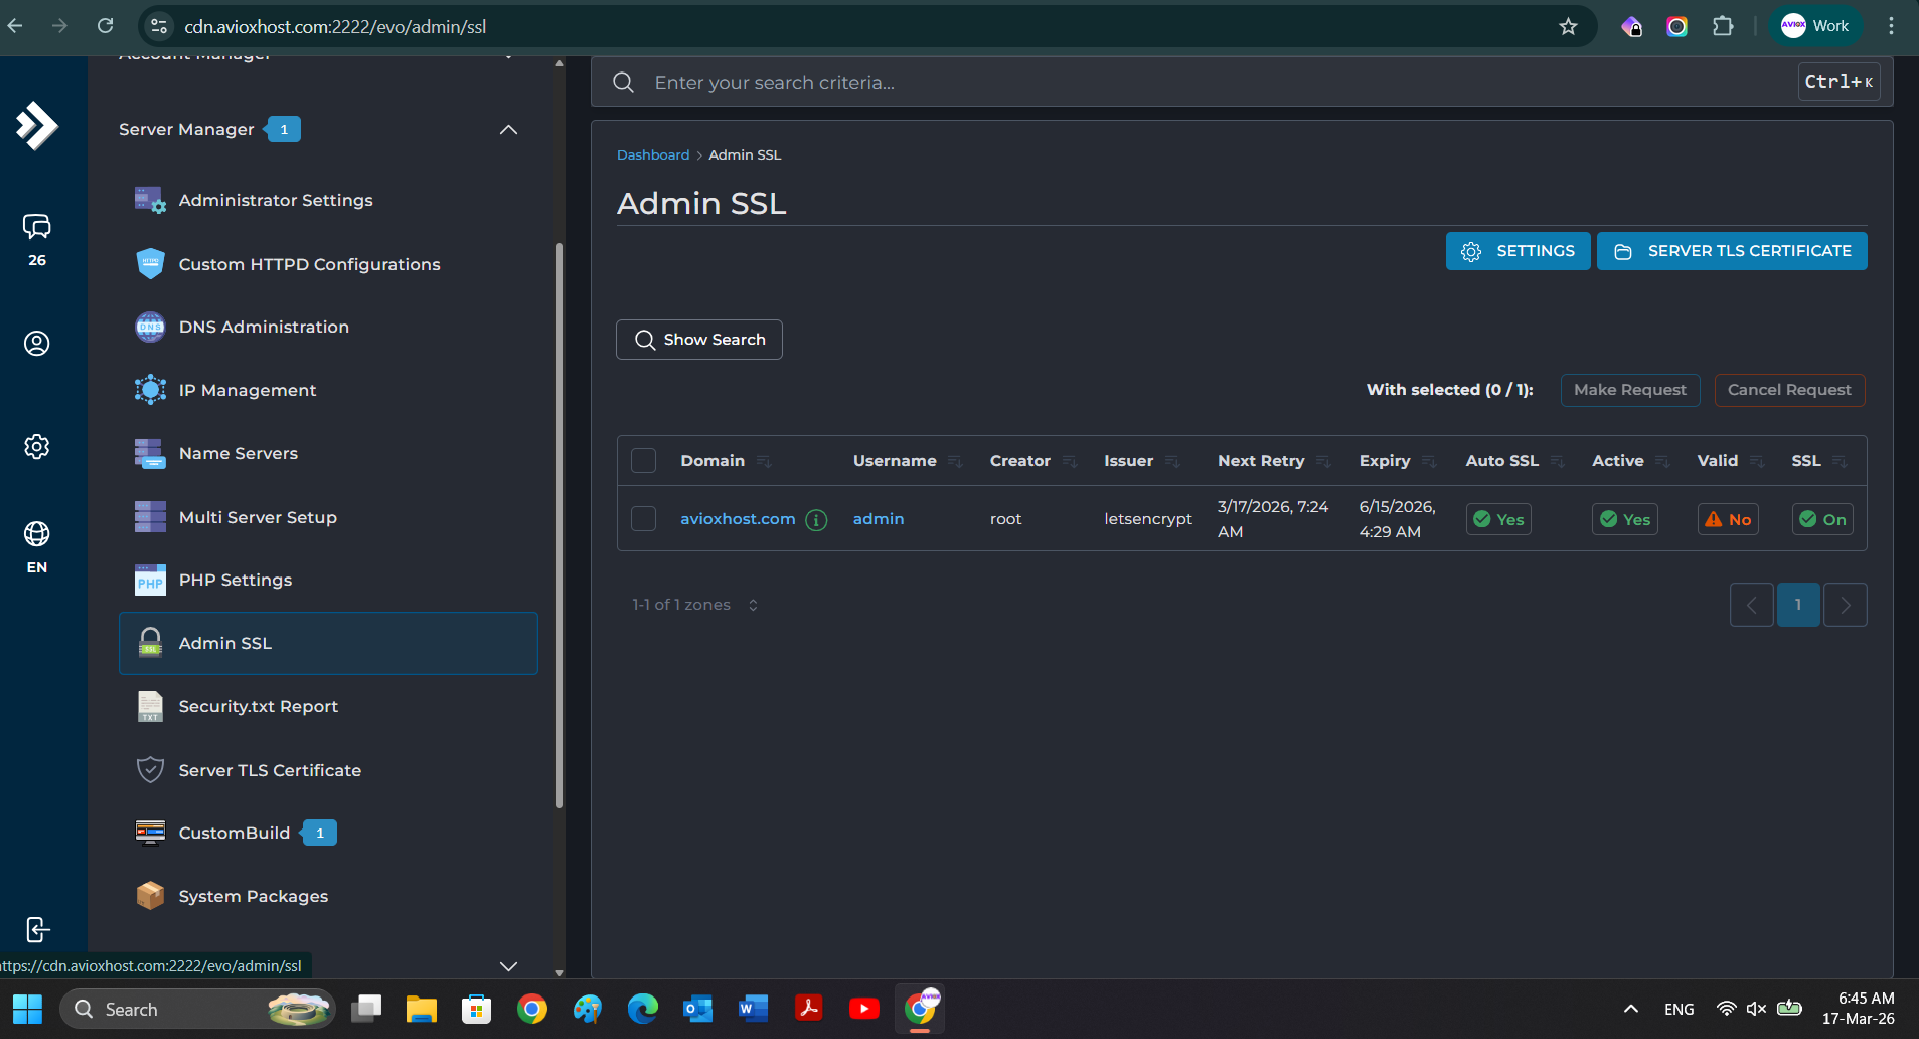1919x1039 pixels.
Task: Select the avioxhost.com row checkbox
Action: [644, 519]
